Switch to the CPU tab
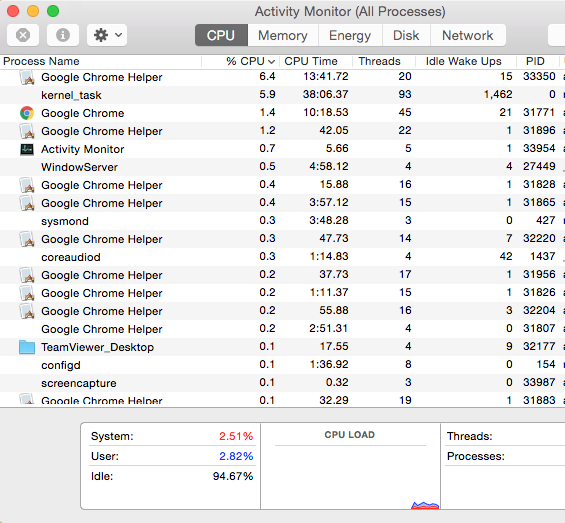Screen dimensions: 565x523 221,35
